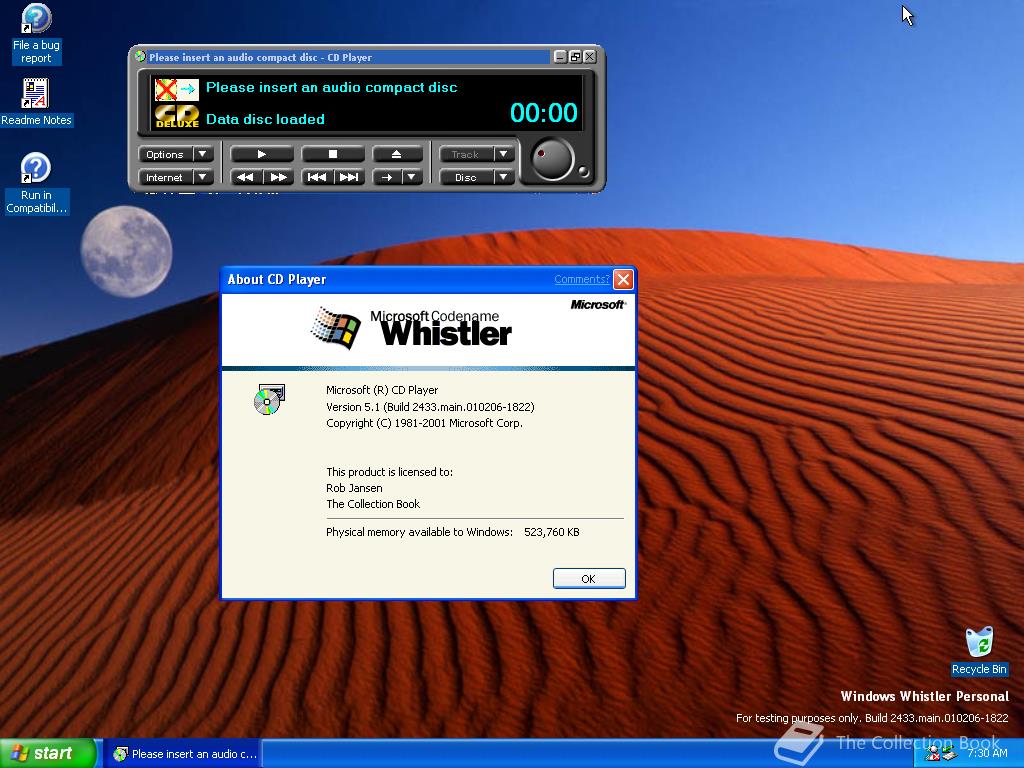1024x768 pixels.
Task: Click the 00:00 time display
Action: (x=543, y=112)
